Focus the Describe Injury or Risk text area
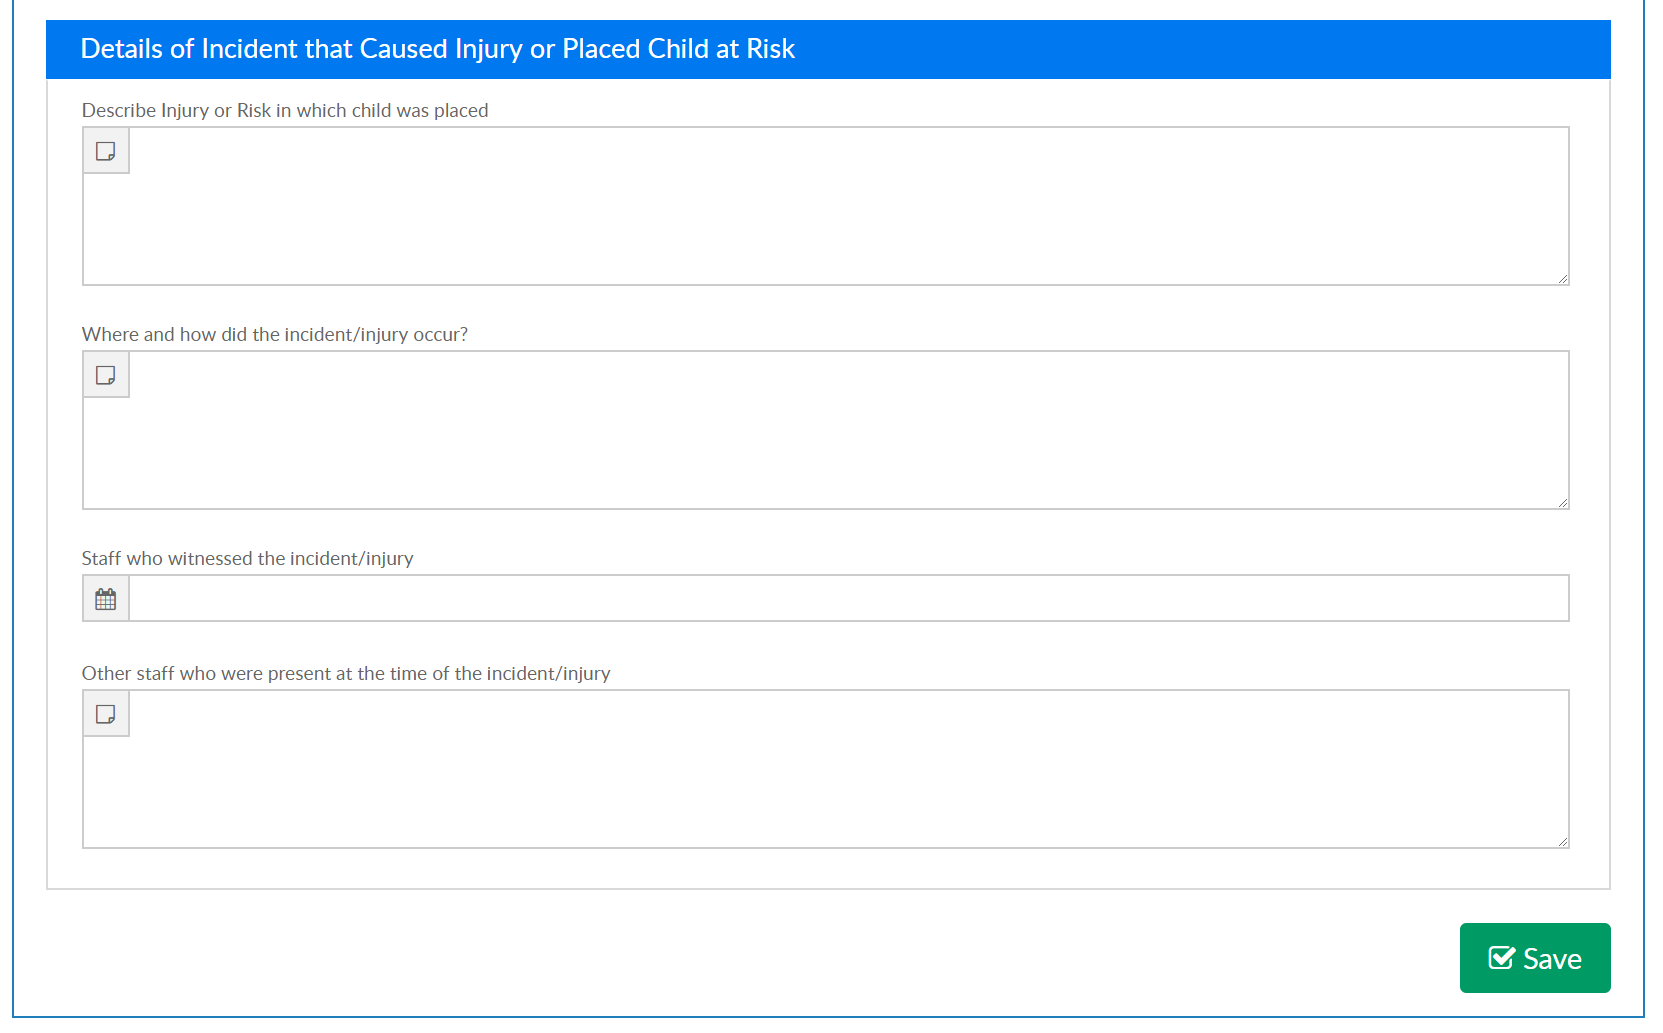 point(848,206)
